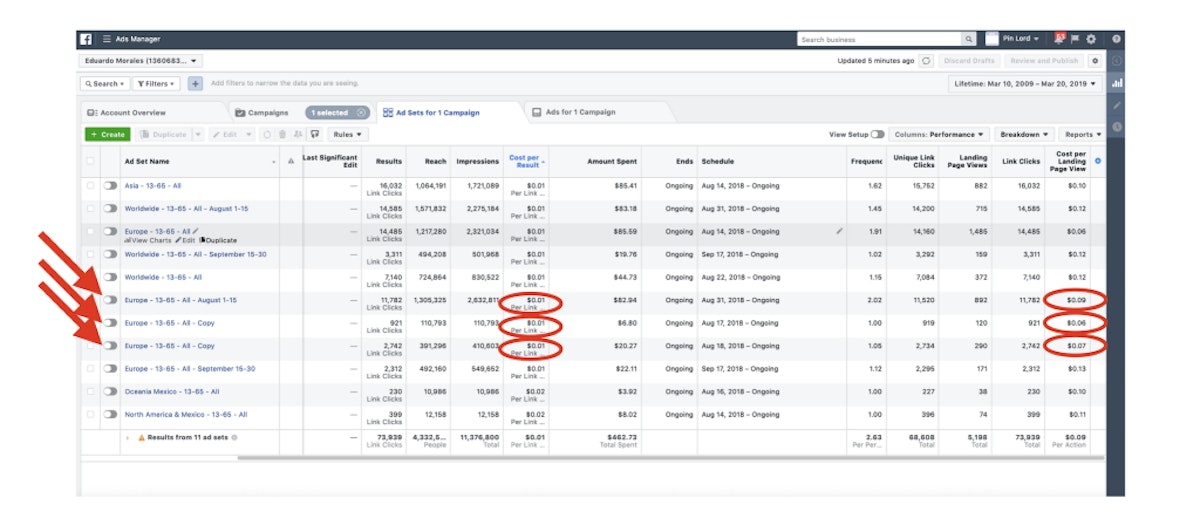Open the charts panel icon in the right sidebar

(x=1117, y=83)
